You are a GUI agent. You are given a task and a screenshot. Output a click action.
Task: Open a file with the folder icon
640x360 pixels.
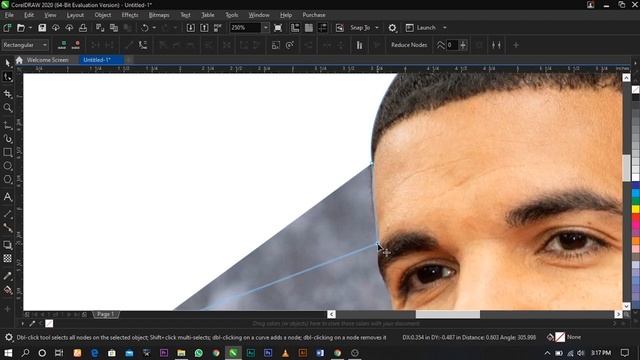pyautogui.click(x=20, y=28)
